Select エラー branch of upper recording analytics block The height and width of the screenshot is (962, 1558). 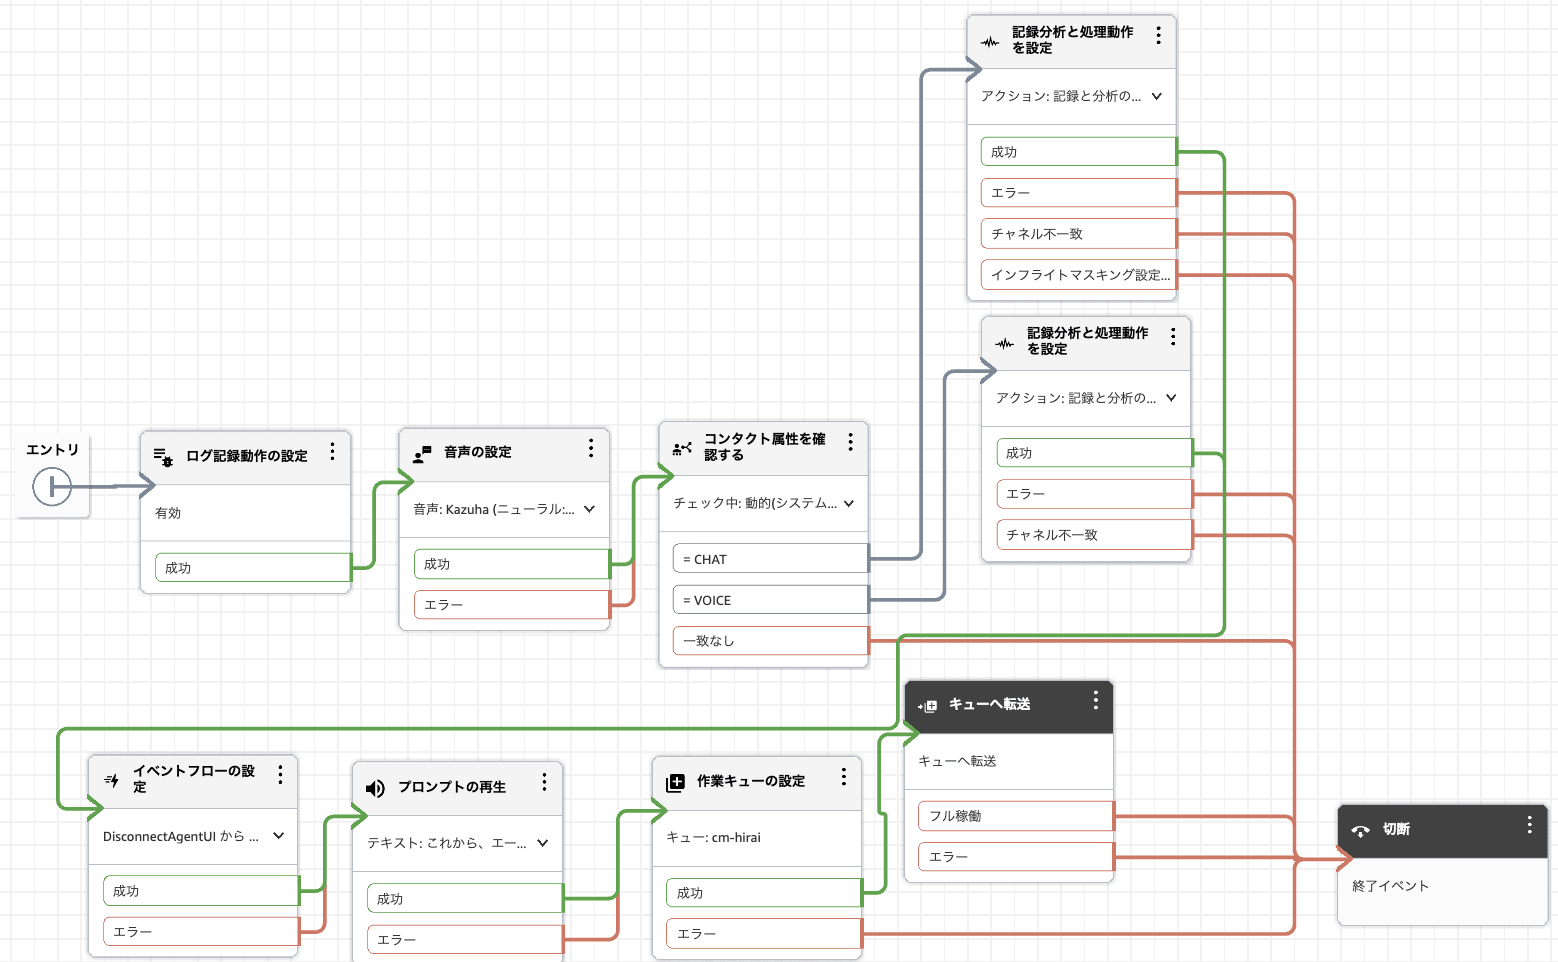(x=1079, y=192)
